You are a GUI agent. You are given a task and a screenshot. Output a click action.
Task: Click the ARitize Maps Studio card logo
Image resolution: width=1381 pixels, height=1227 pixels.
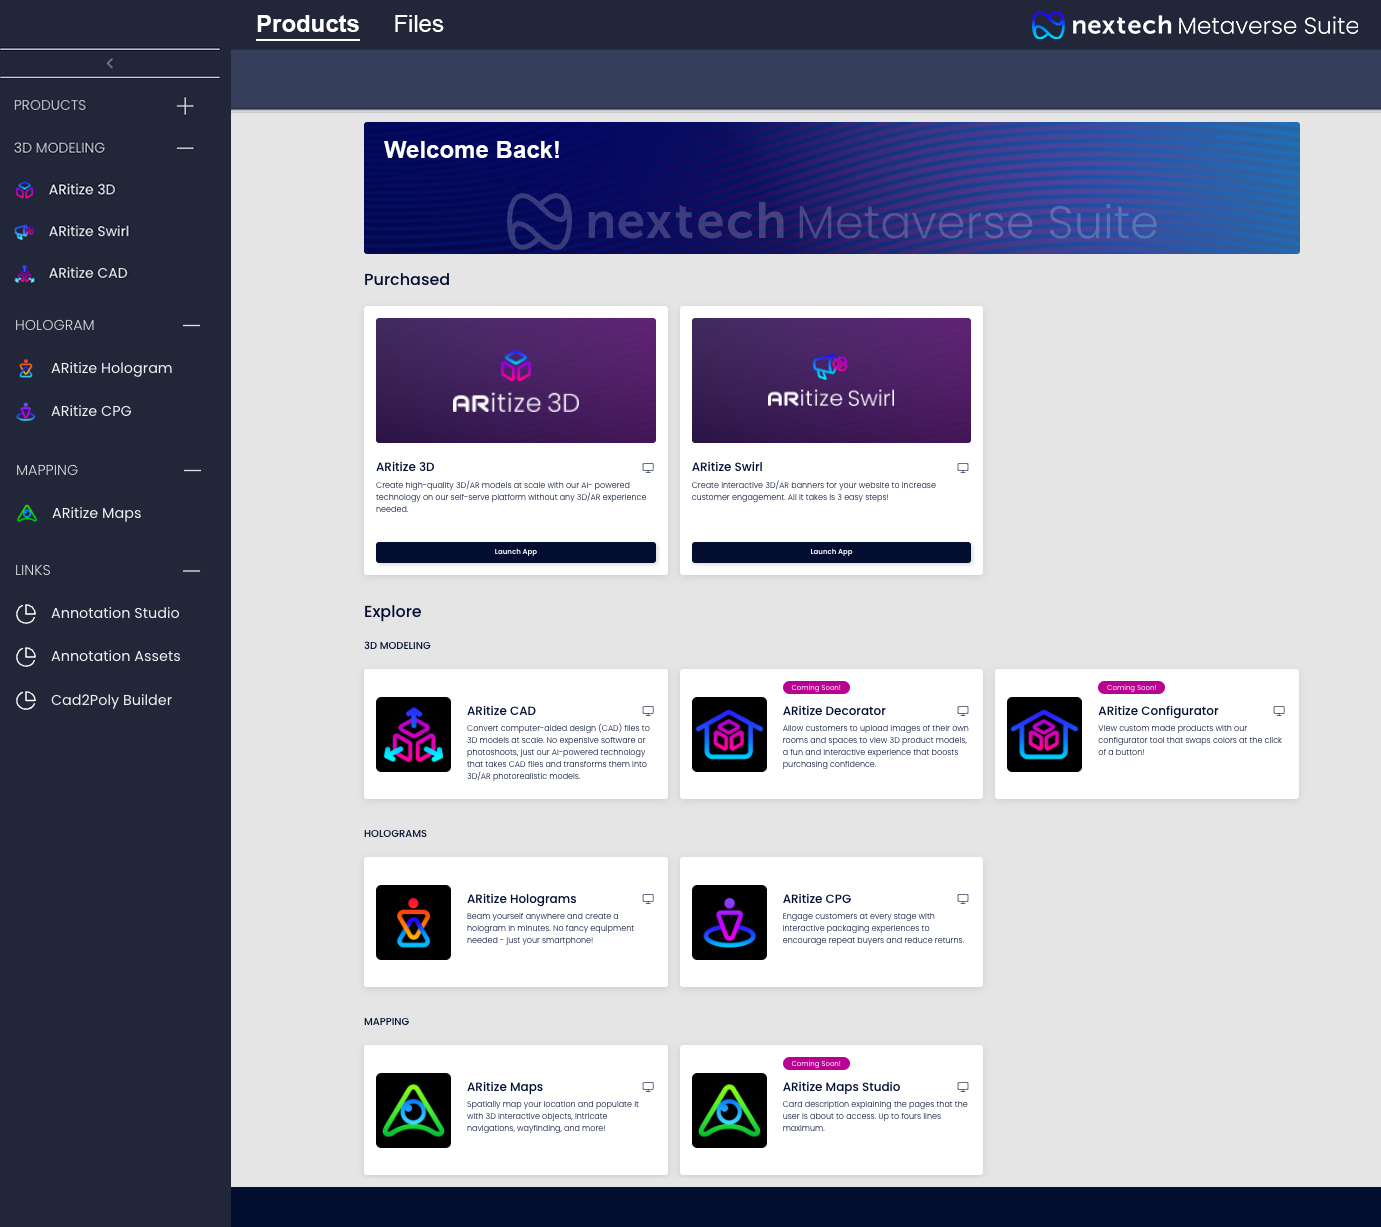pos(729,1110)
